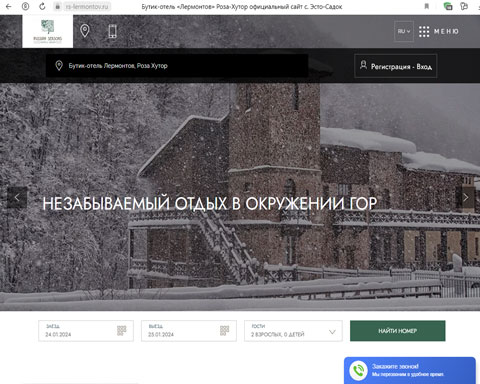Viewport: 480px width, 384px height.
Task: Select the rs-lermontov.ru address text
Action: click(87, 7)
